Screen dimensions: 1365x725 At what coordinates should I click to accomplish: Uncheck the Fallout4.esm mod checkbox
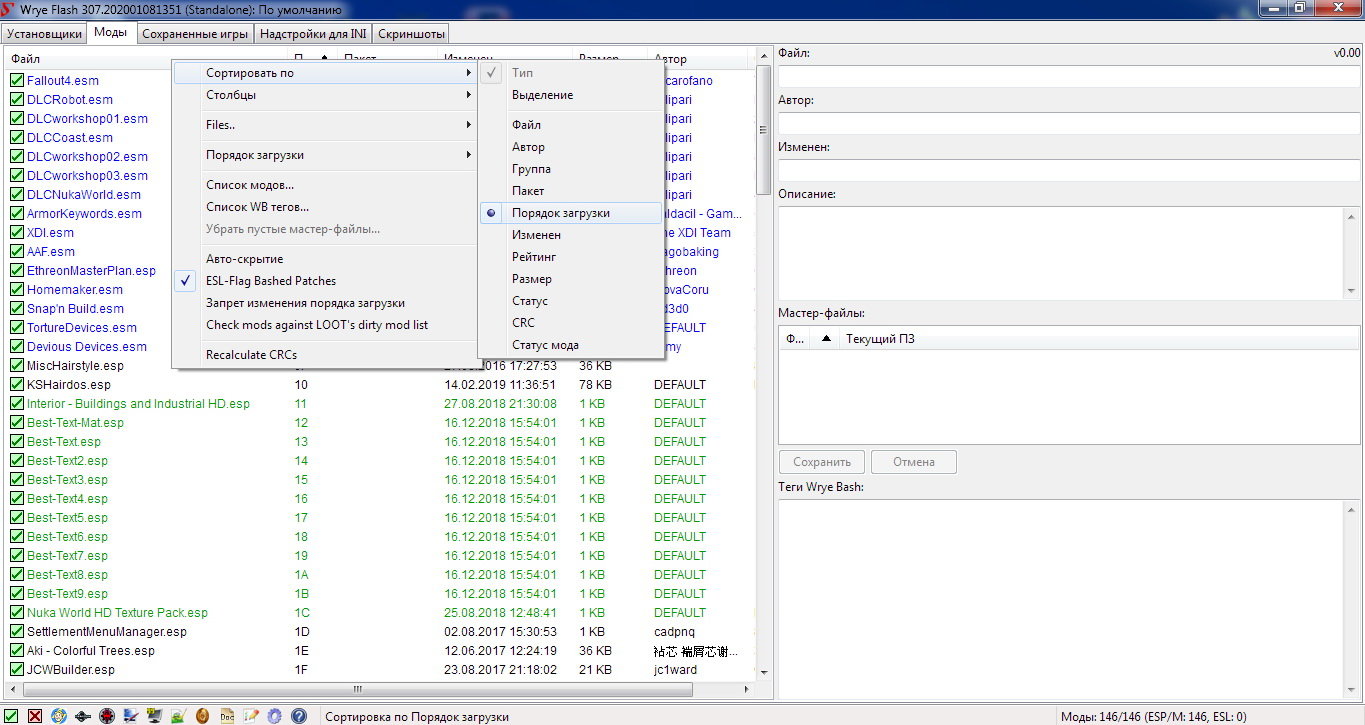tap(17, 81)
